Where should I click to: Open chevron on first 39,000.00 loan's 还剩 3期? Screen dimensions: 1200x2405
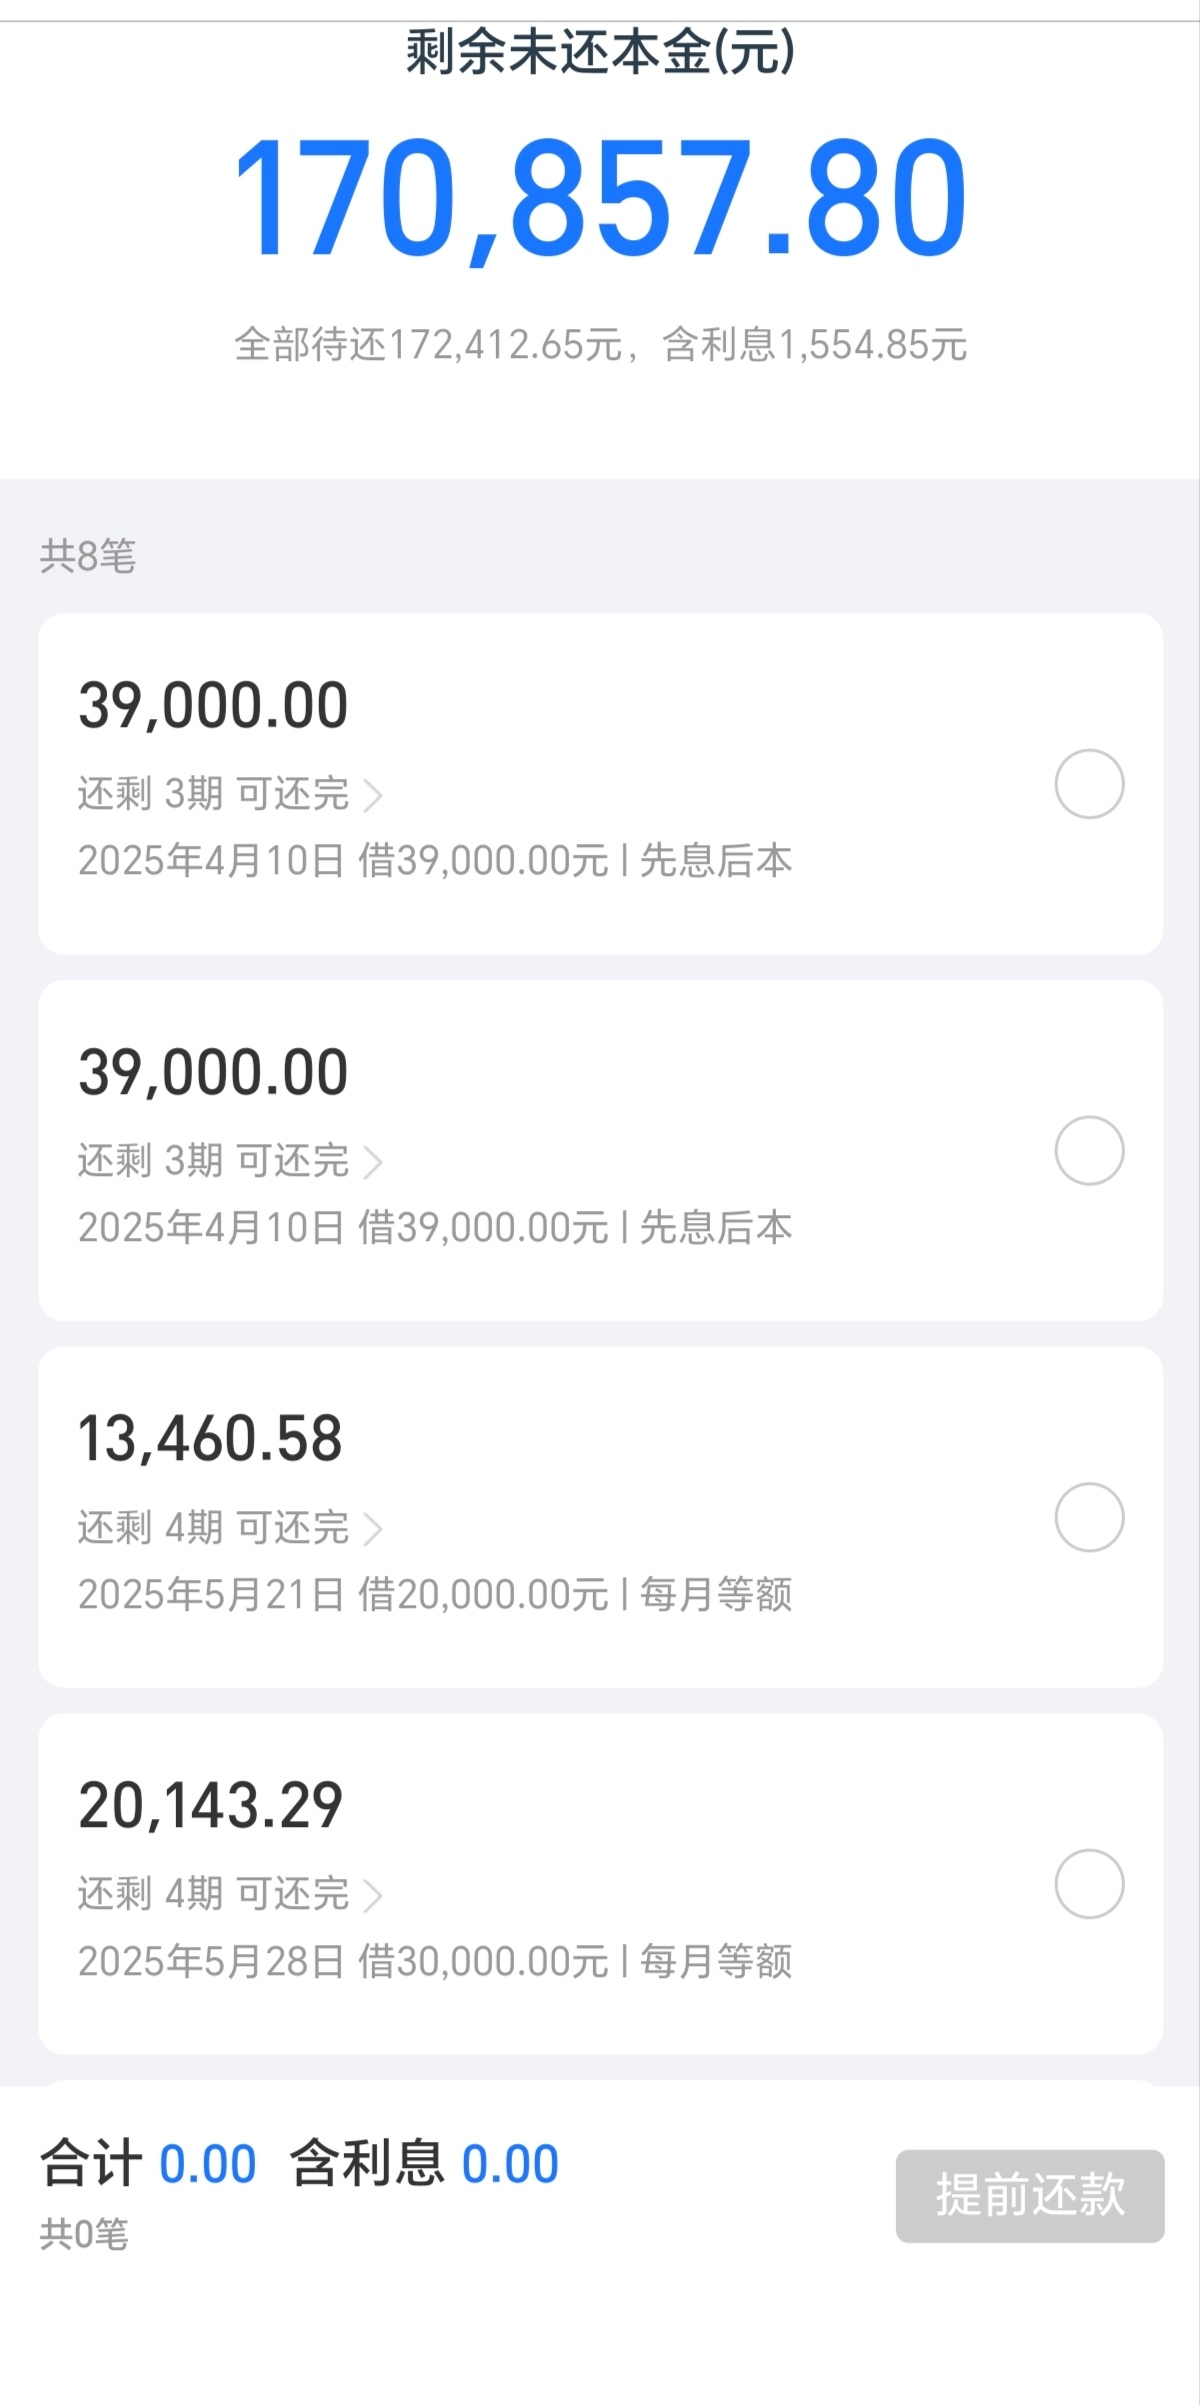[x=373, y=796]
